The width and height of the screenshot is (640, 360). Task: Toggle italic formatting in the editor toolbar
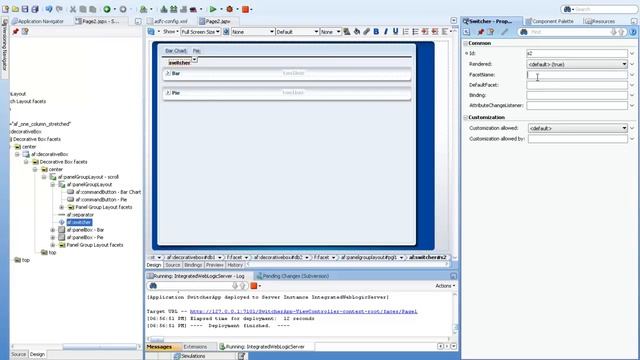click(386, 31)
